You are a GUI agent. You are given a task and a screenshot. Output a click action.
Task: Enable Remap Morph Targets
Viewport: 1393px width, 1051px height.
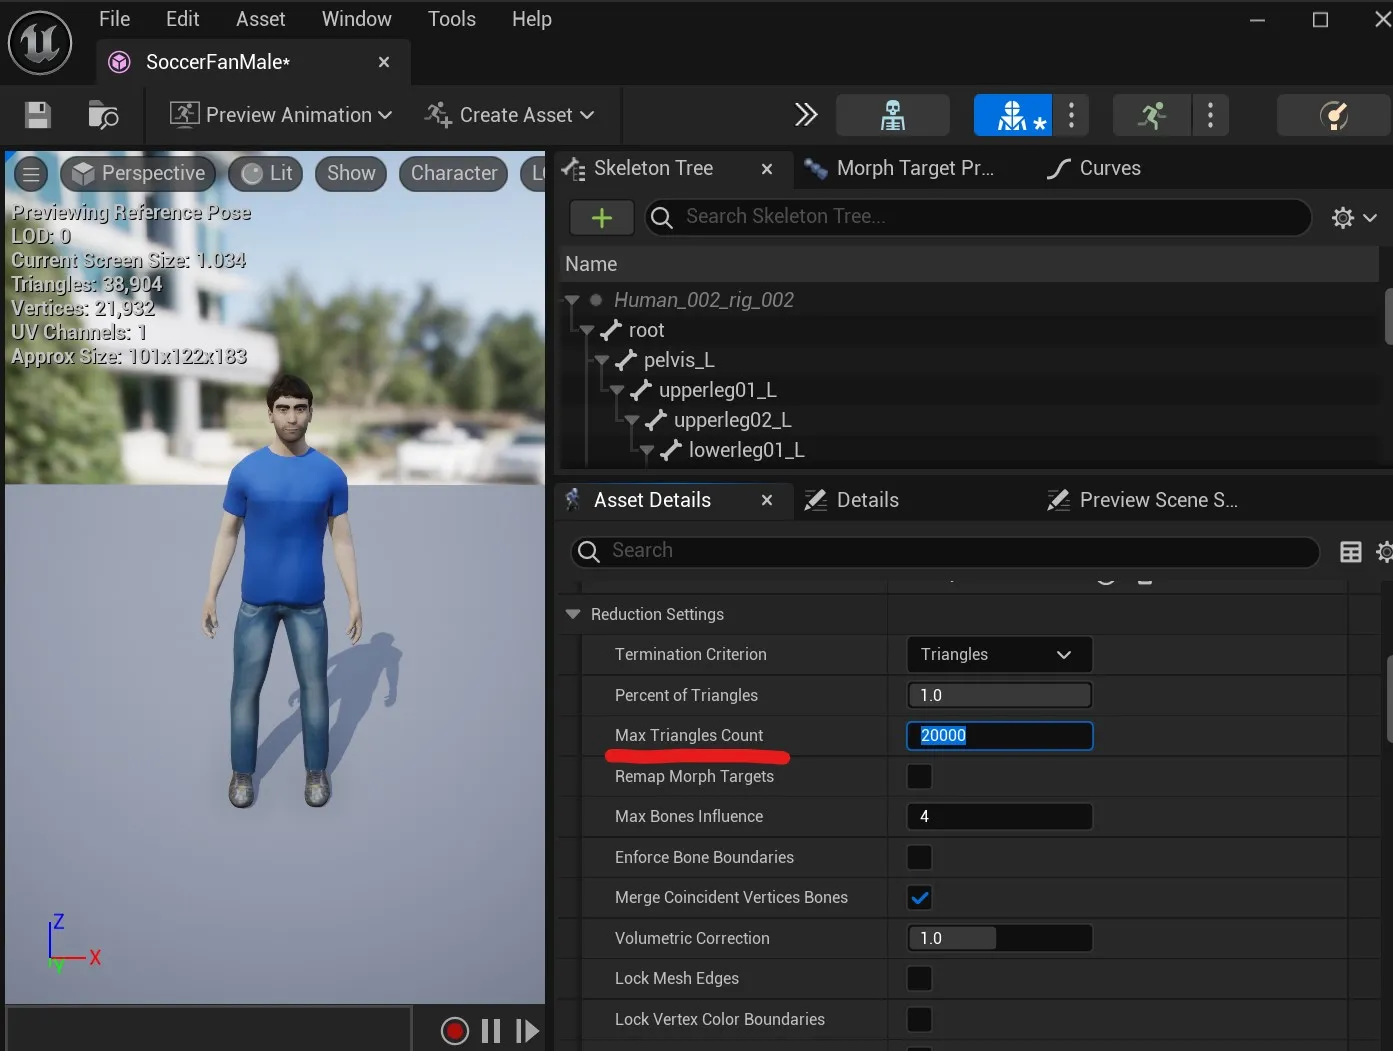[918, 776]
